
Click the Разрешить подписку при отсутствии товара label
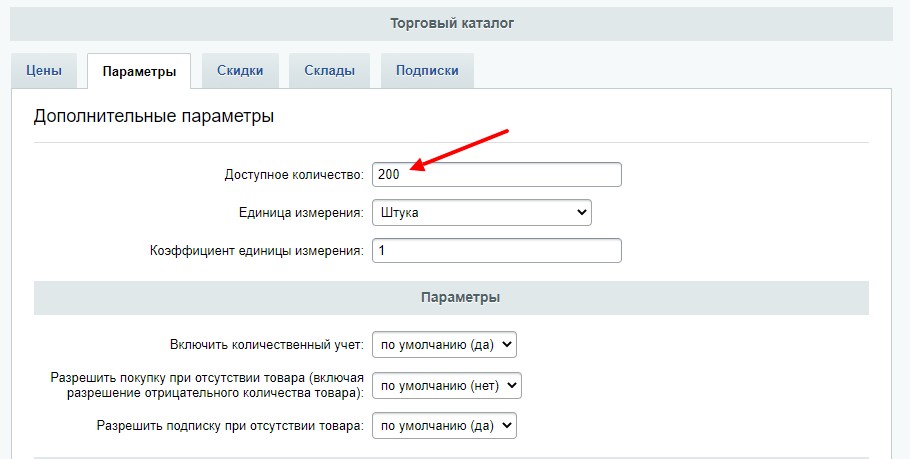(230, 425)
